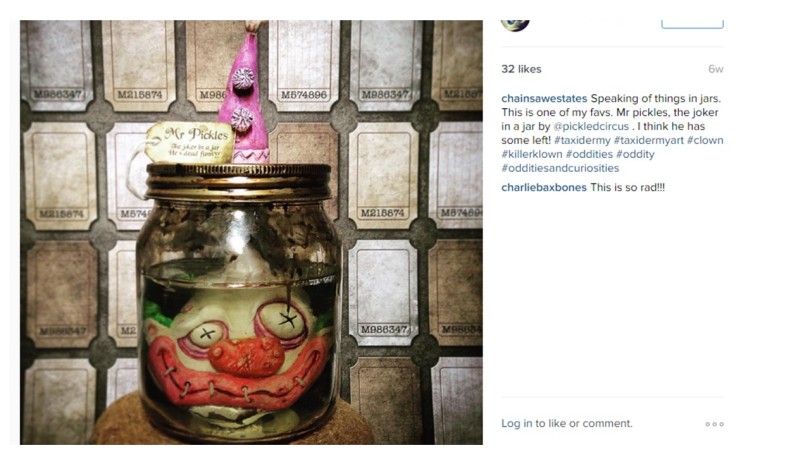
Task: Click the 32 likes count
Action: point(521,69)
